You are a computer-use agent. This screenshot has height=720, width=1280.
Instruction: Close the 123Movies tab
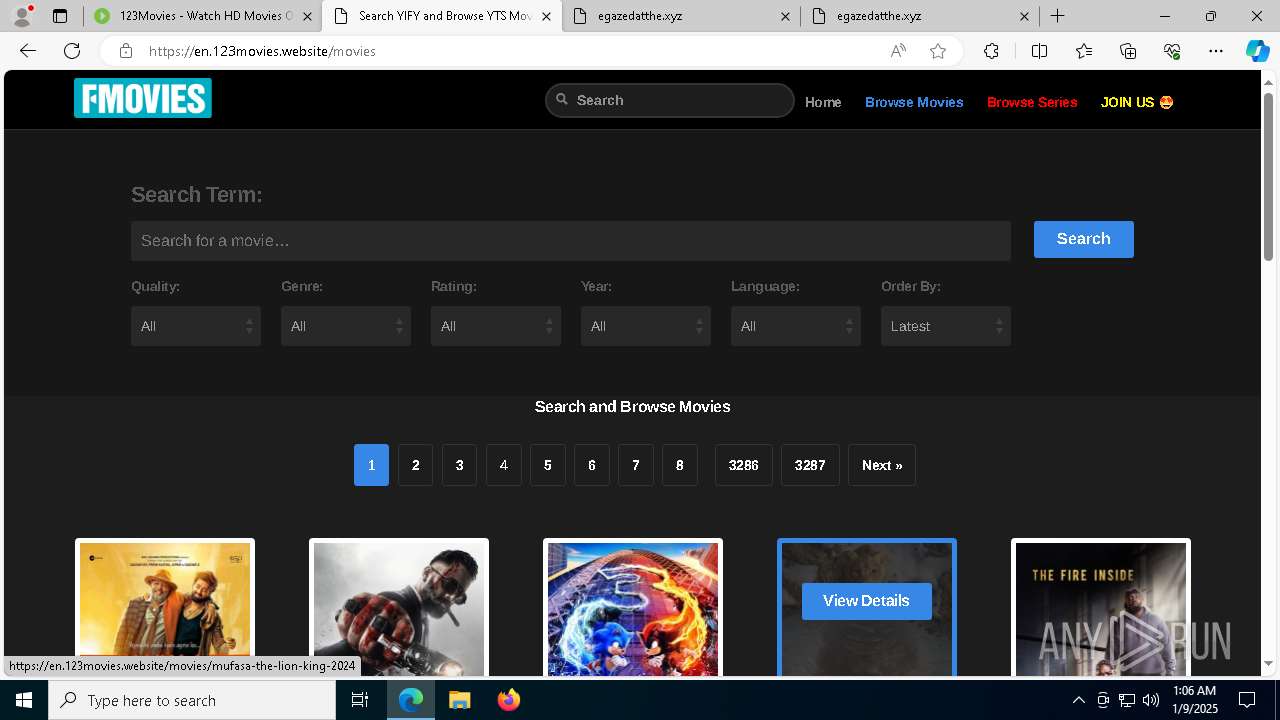pos(306,16)
